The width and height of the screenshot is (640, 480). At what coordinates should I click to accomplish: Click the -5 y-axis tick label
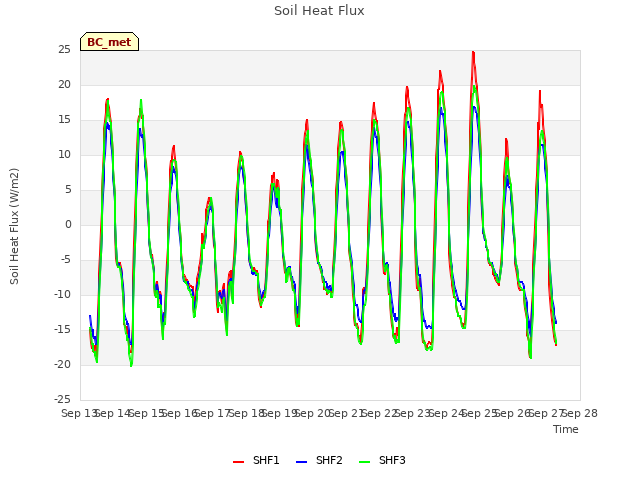click(65, 260)
